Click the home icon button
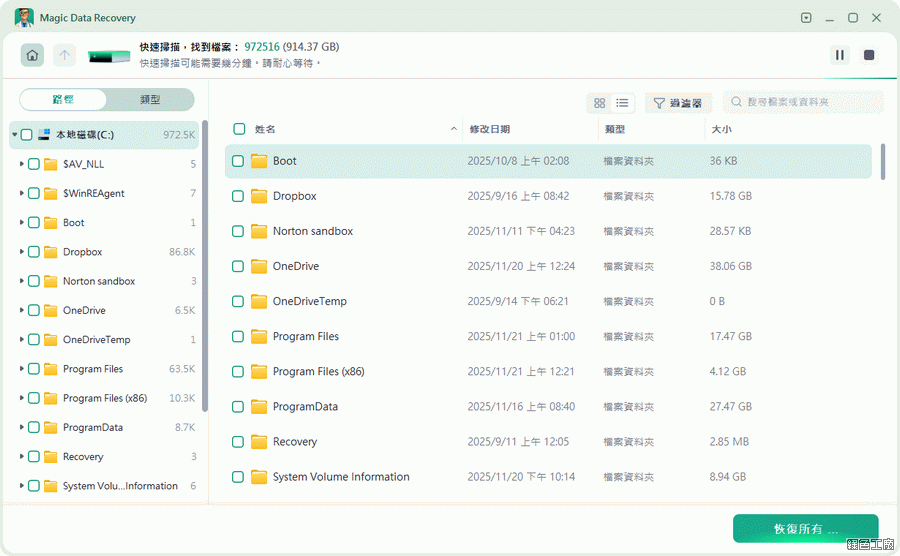Viewport: 900px width, 556px height. (32, 55)
